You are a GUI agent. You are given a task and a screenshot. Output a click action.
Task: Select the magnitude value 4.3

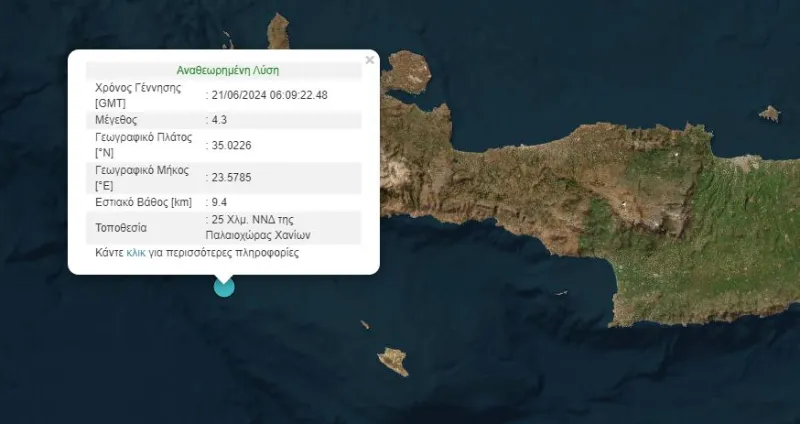point(219,120)
